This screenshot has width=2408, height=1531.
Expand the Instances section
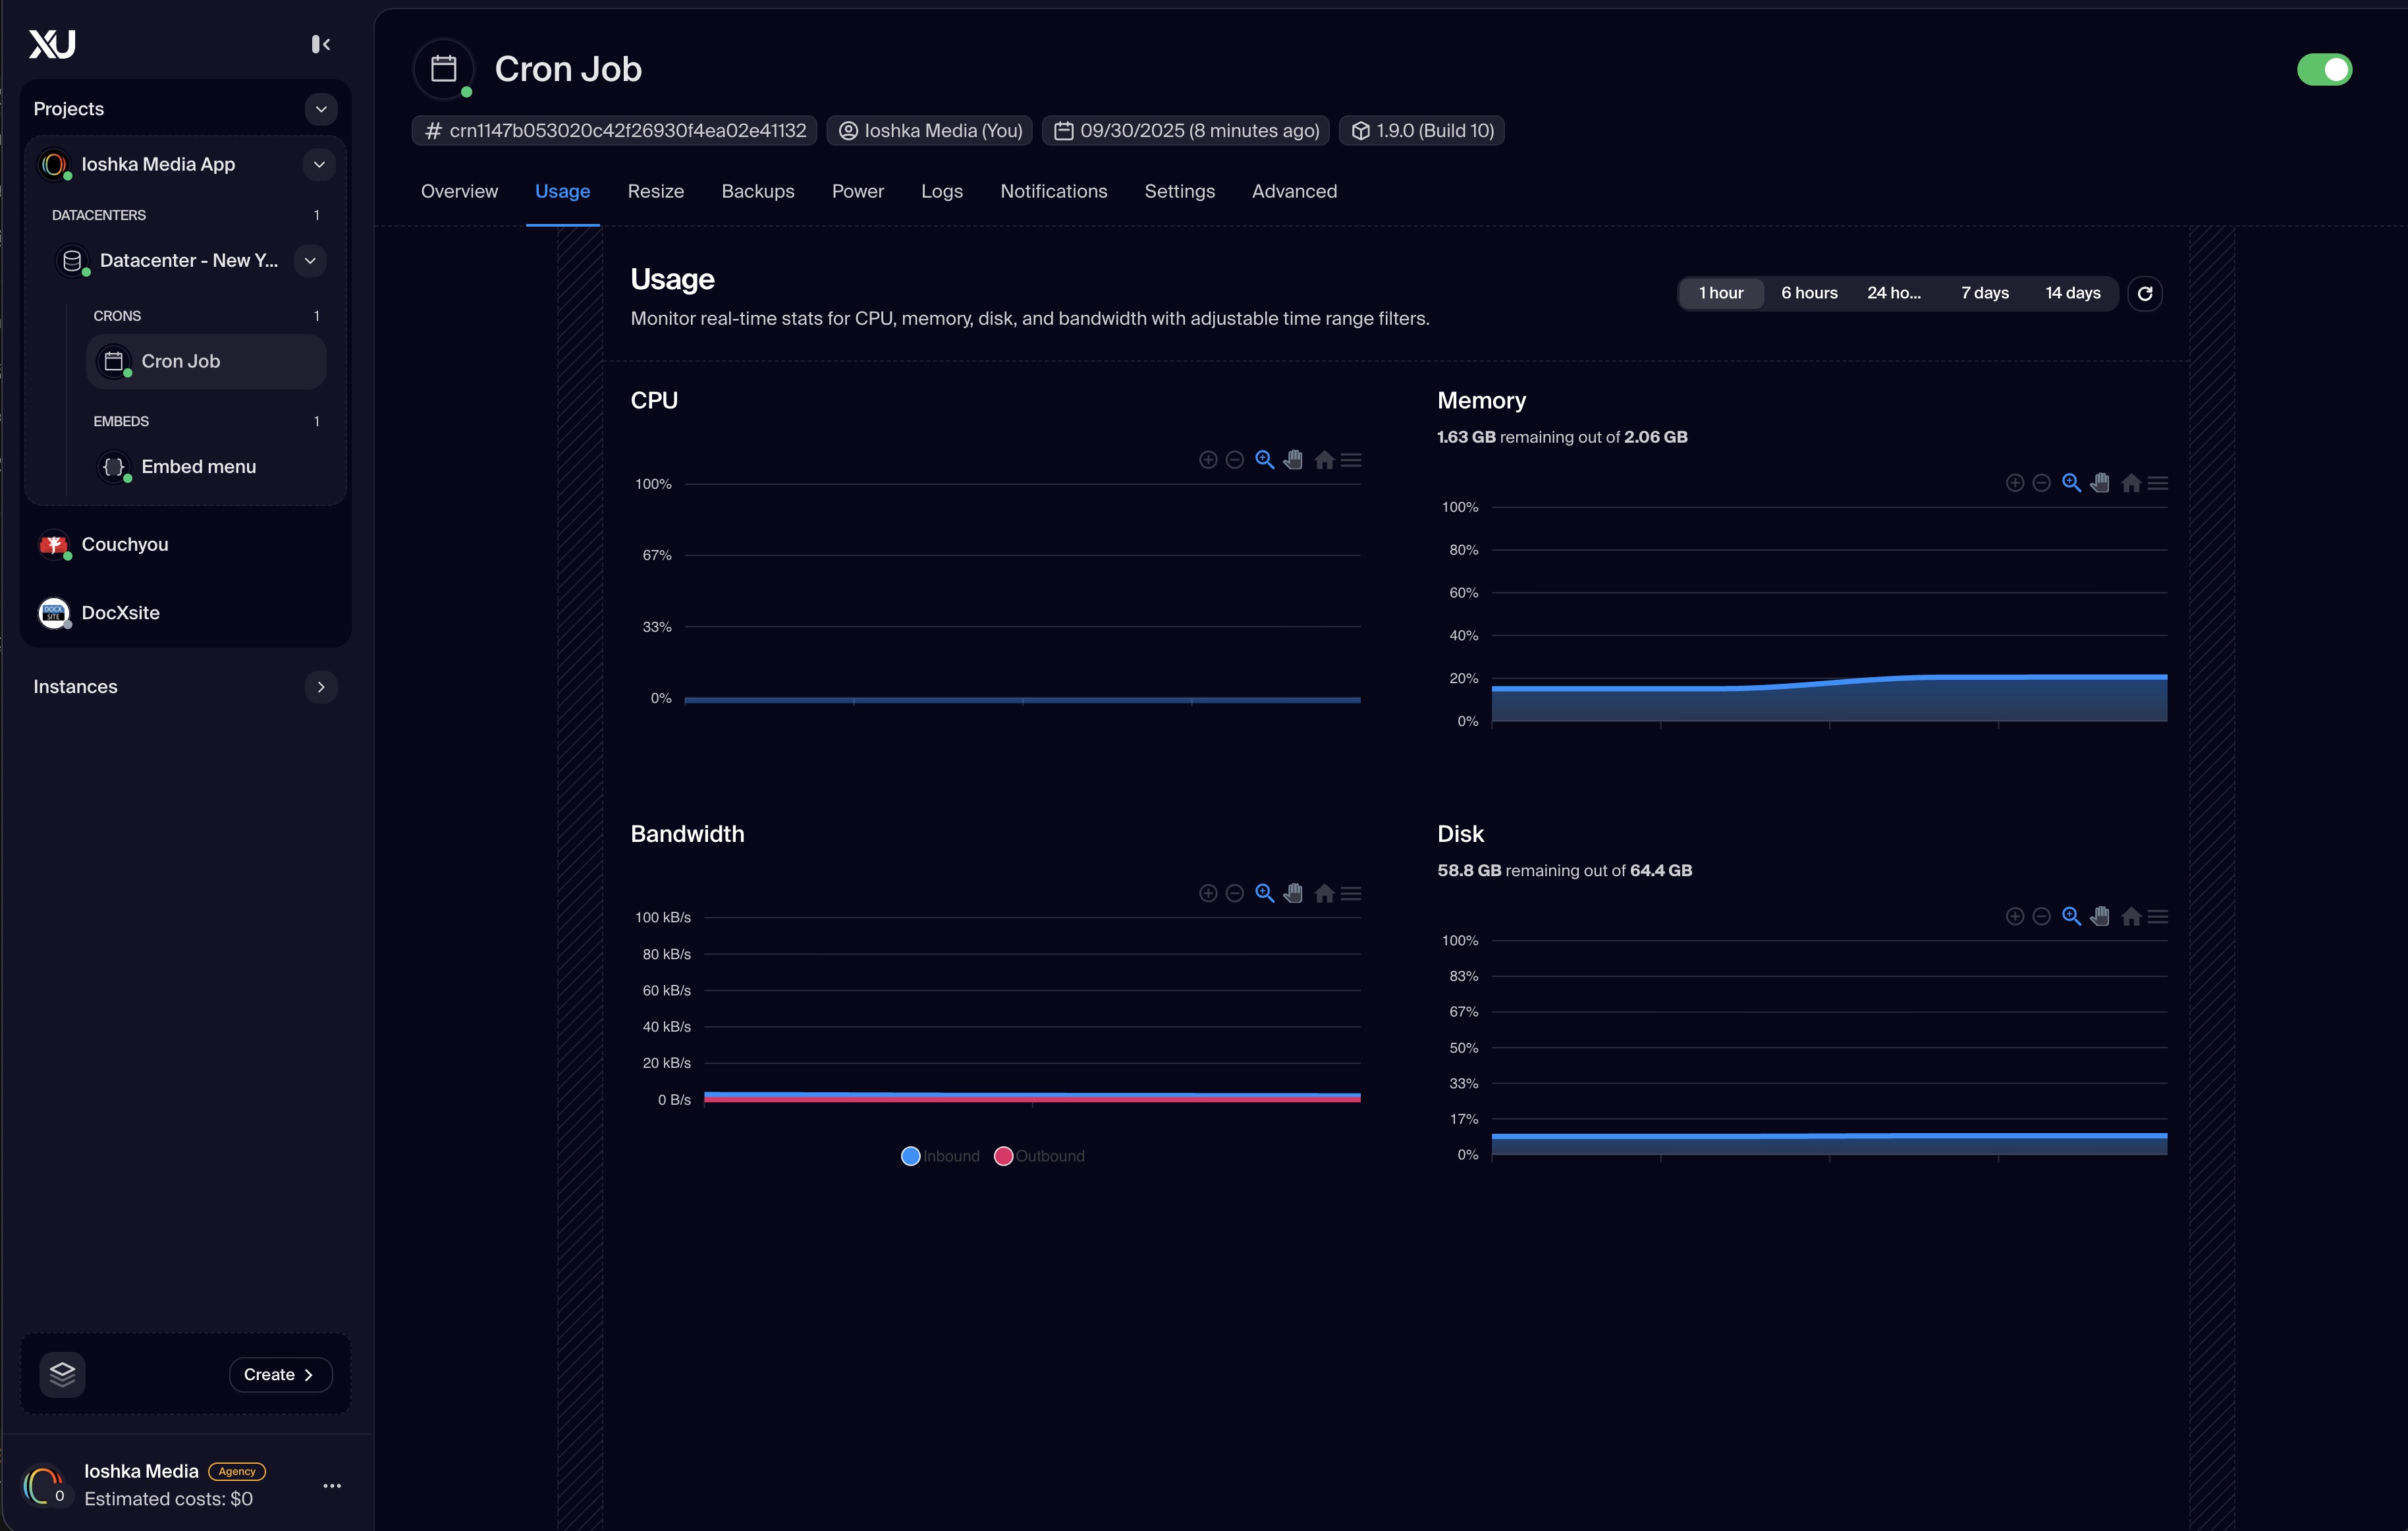(321, 687)
